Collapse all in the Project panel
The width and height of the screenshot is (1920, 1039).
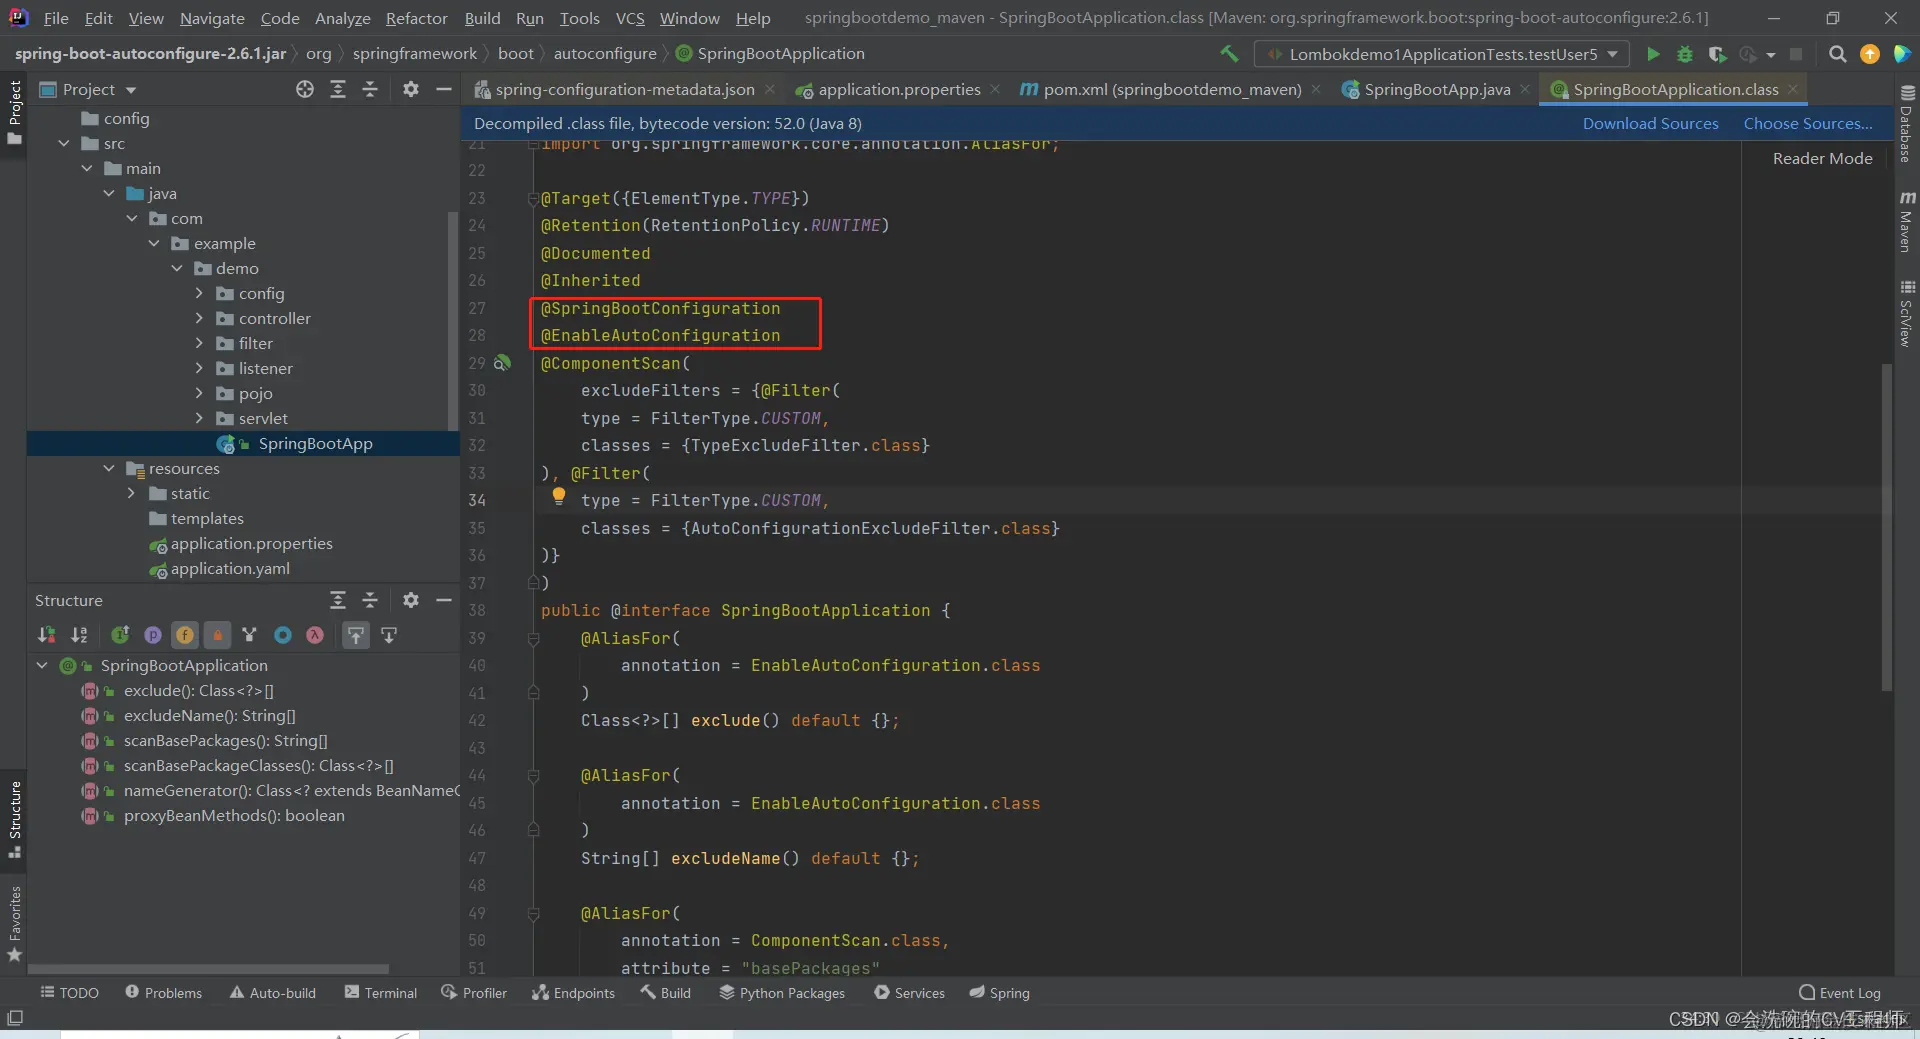pos(370,90)
